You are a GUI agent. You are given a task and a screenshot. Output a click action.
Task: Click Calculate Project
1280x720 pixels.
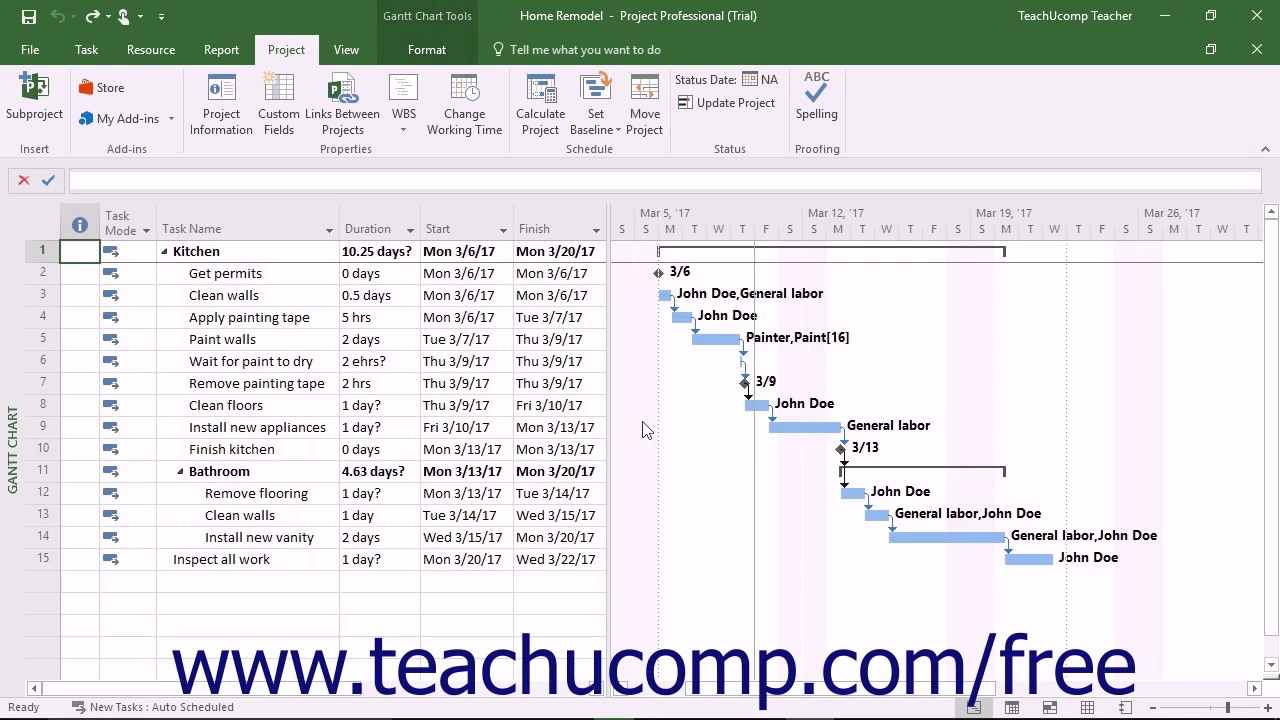(540, 105)
